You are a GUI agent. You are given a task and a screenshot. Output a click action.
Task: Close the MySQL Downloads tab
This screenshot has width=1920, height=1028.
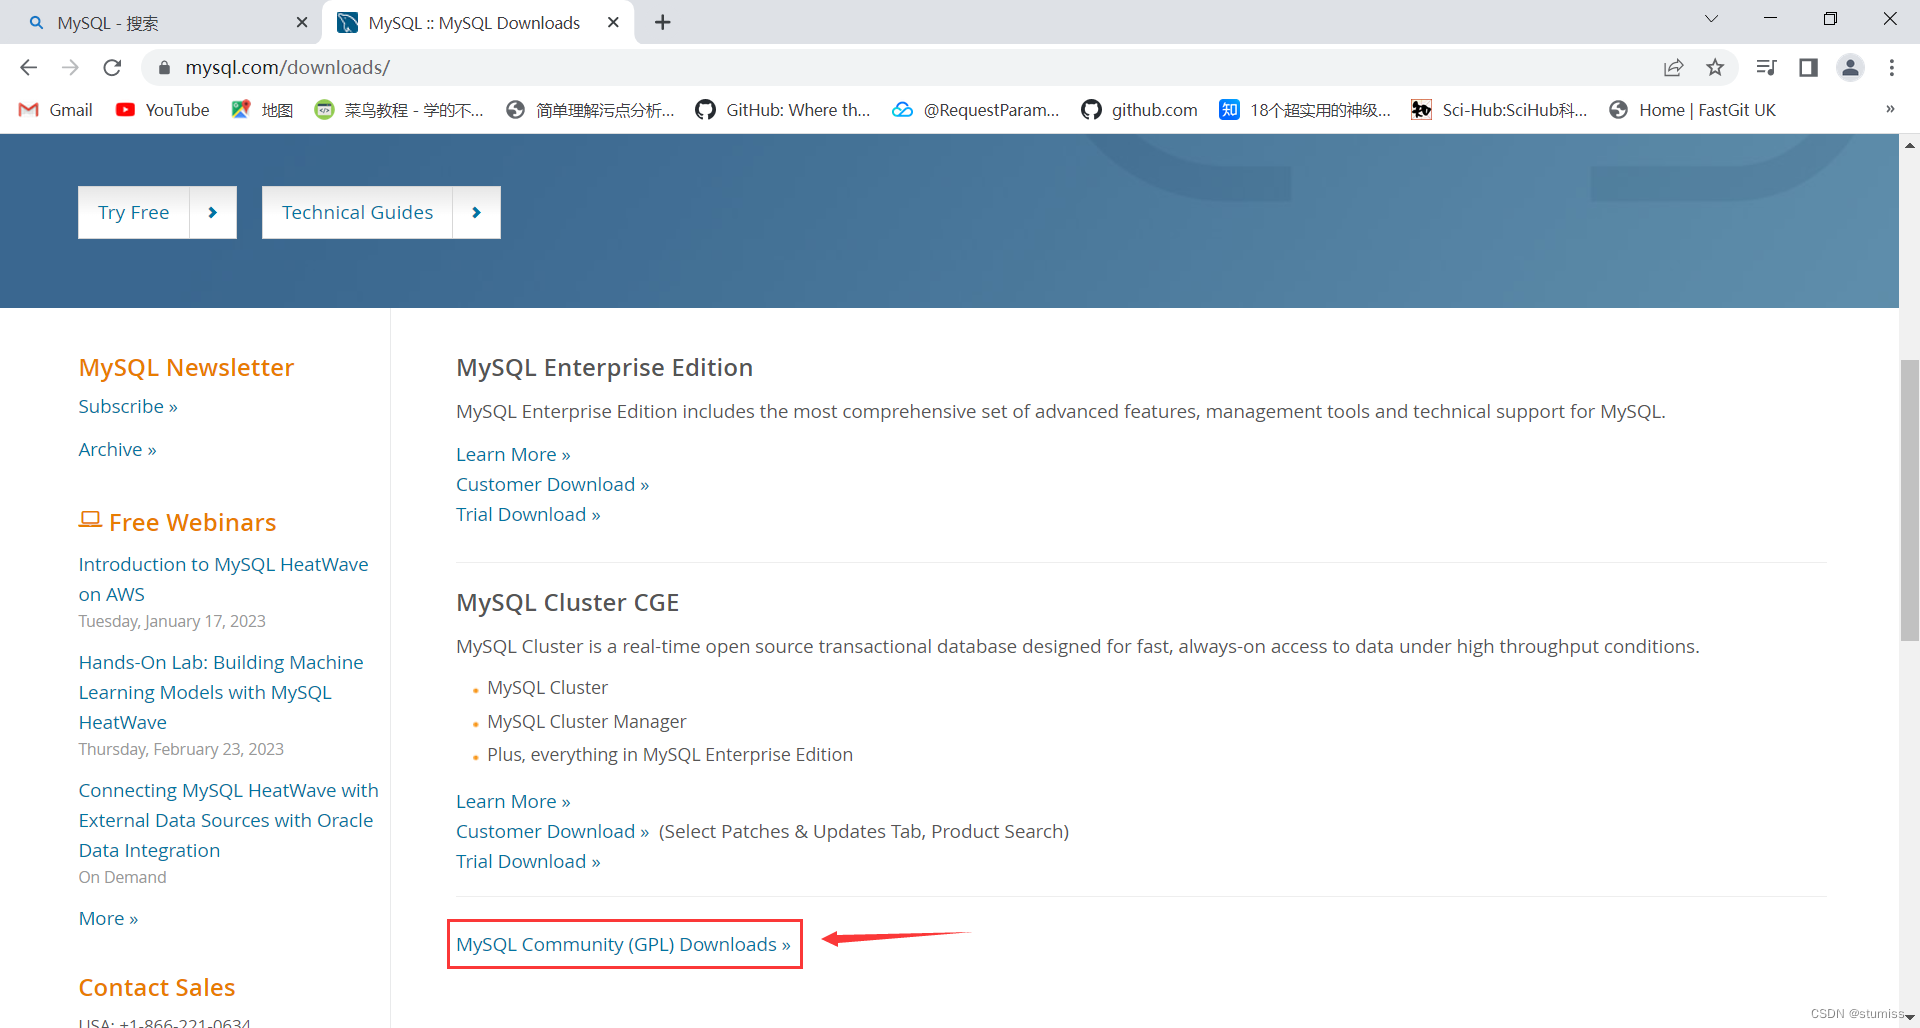point(613,22)
